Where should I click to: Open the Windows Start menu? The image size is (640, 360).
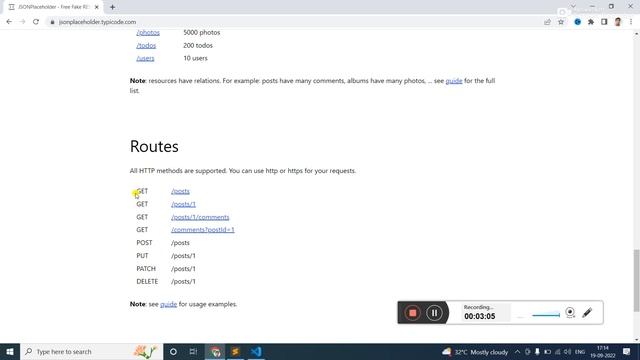10,351
